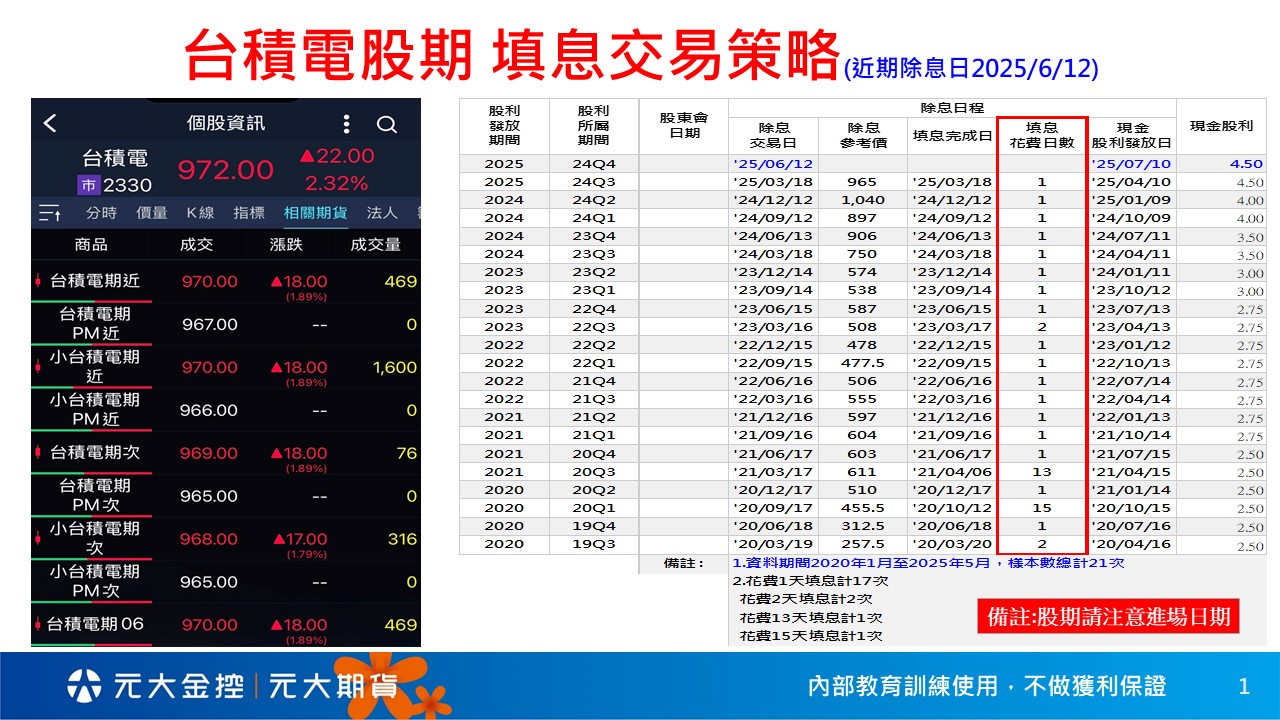
Task: Click the slide title 台積電股期 填息交易策略
Action: [512, 55]
